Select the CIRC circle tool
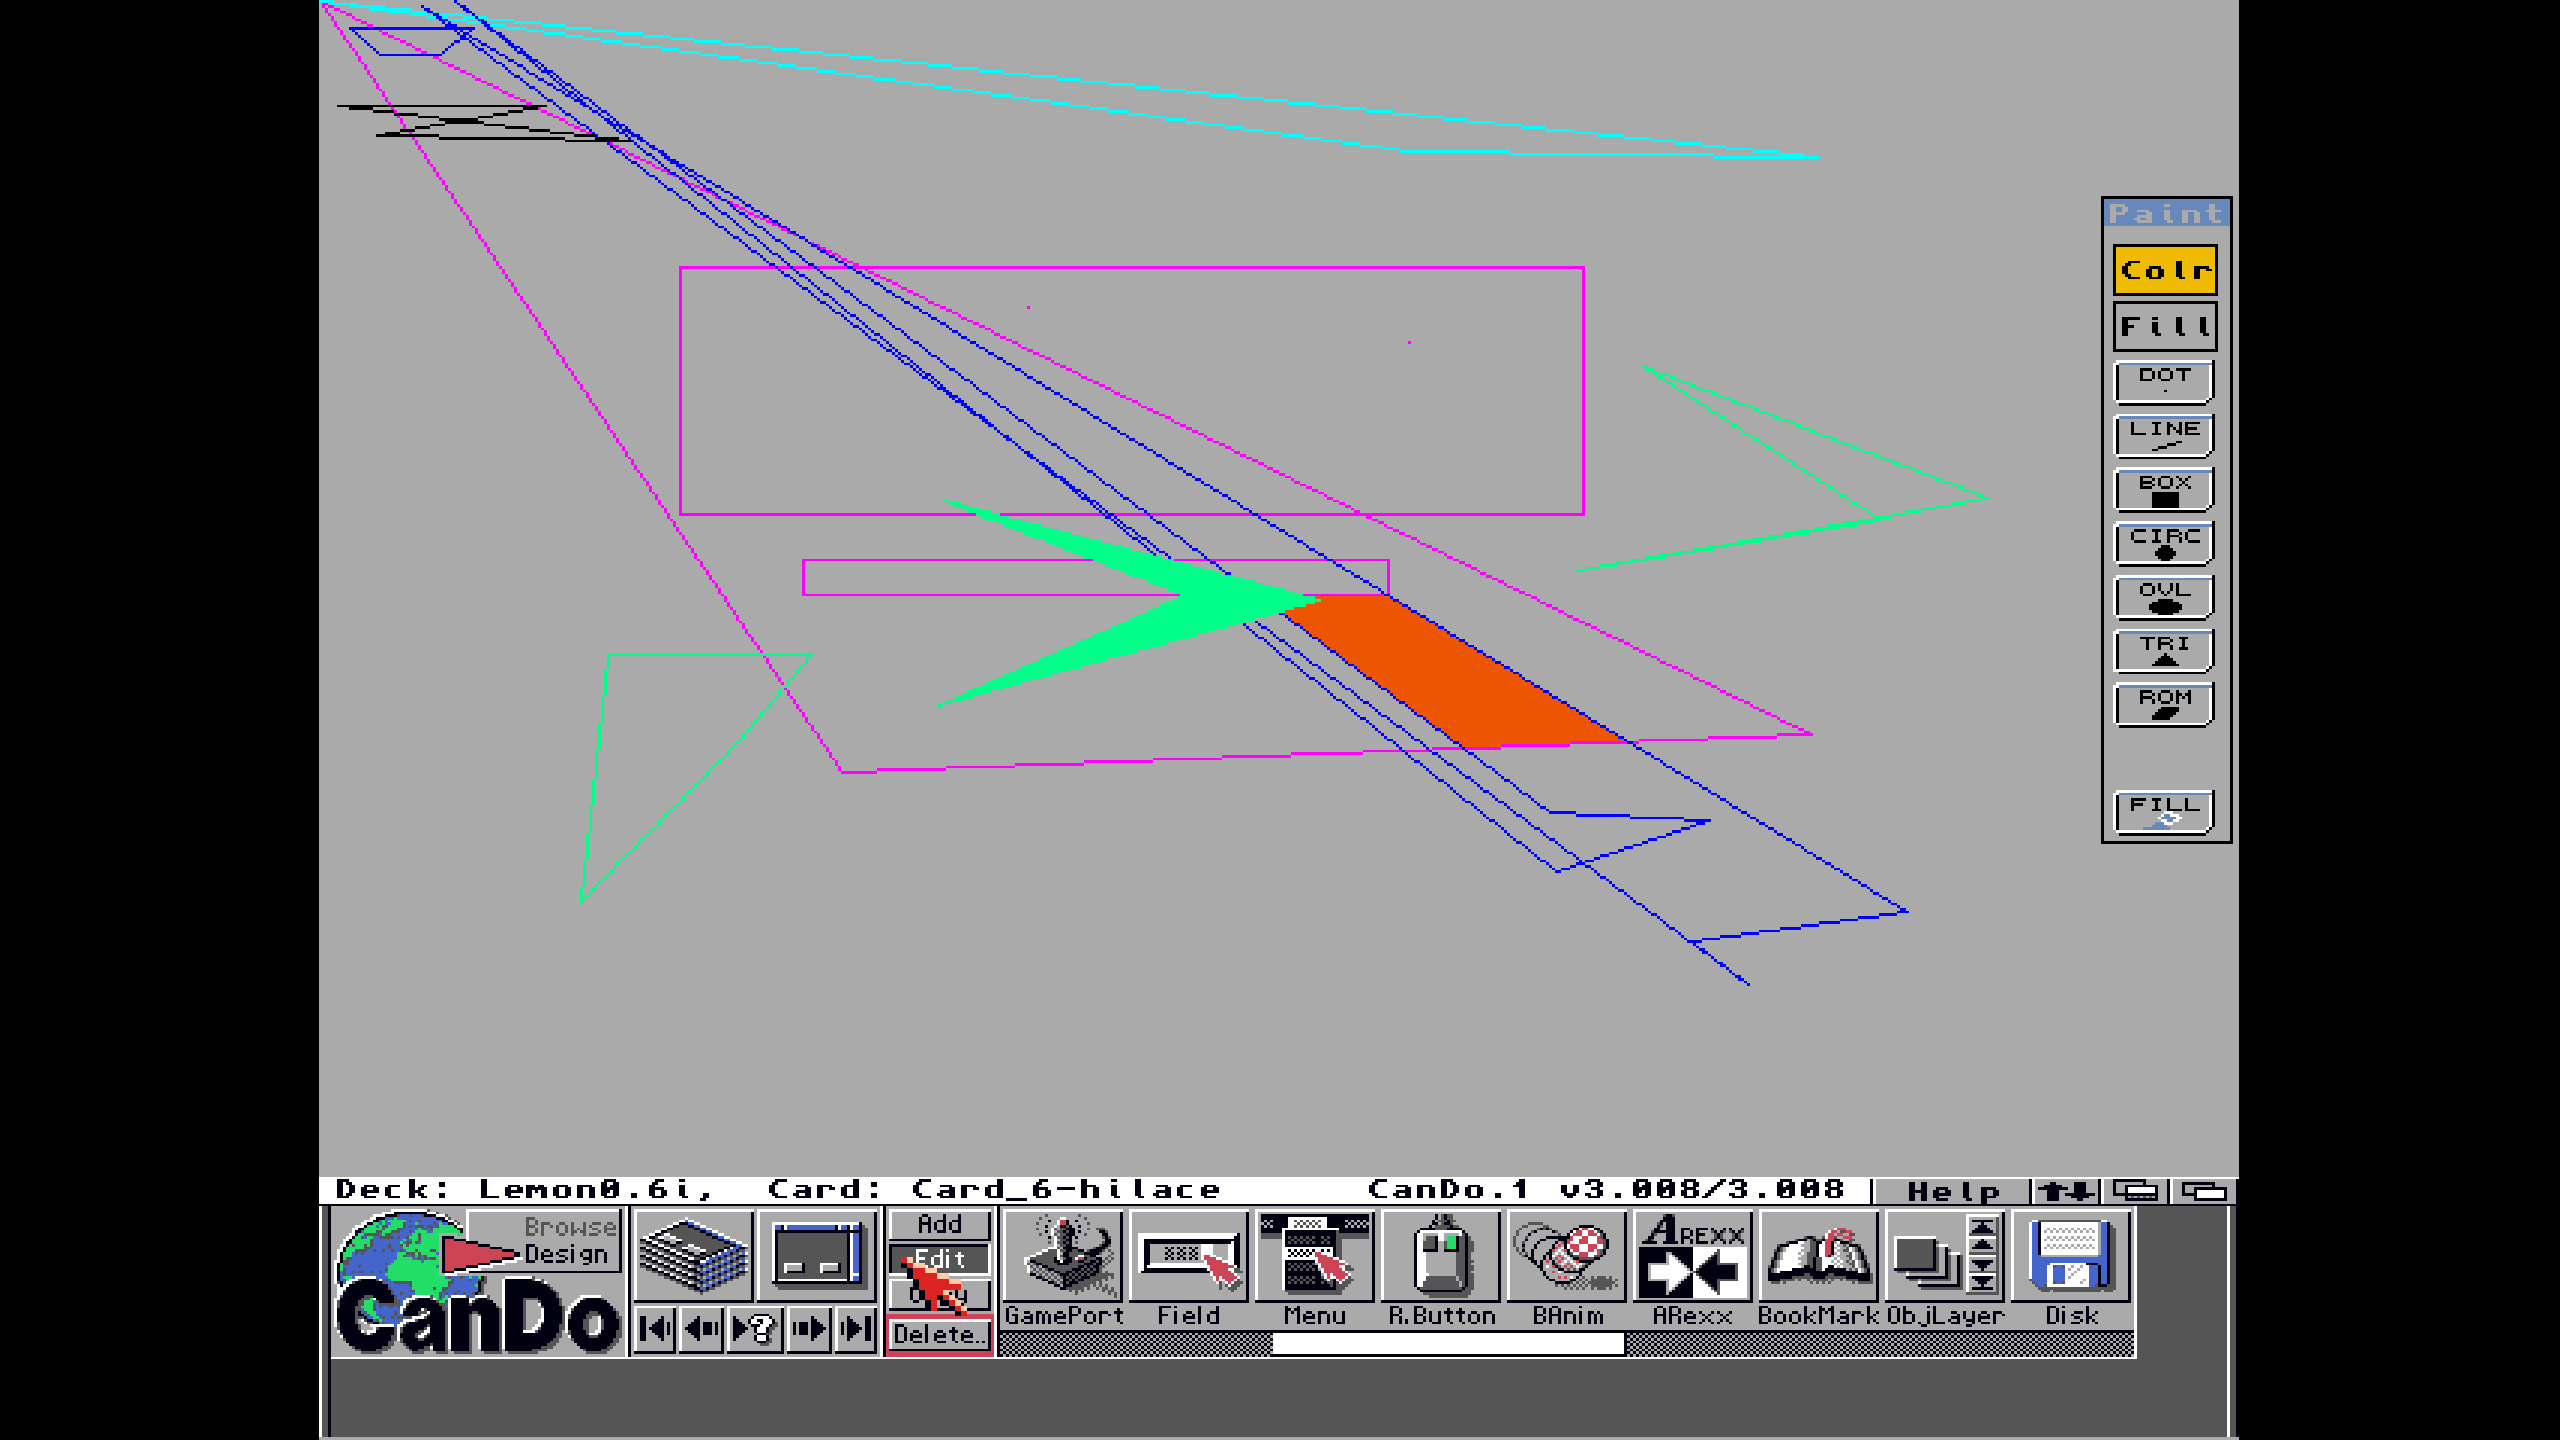2560x1440 pixels. pyautogui.click(x=2163, y=542)
